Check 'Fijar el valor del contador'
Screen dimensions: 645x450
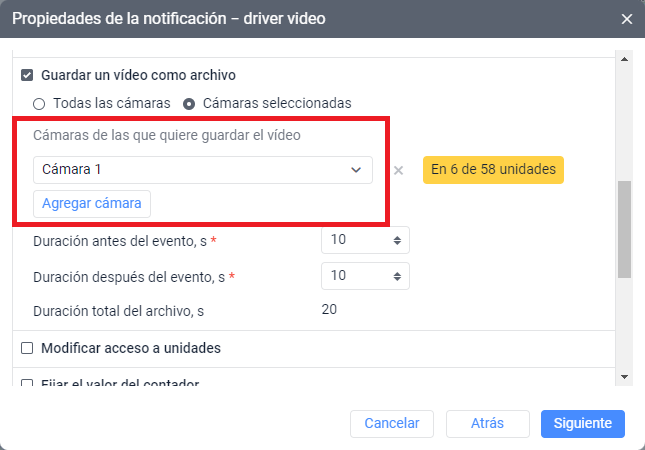coord(28,382)
